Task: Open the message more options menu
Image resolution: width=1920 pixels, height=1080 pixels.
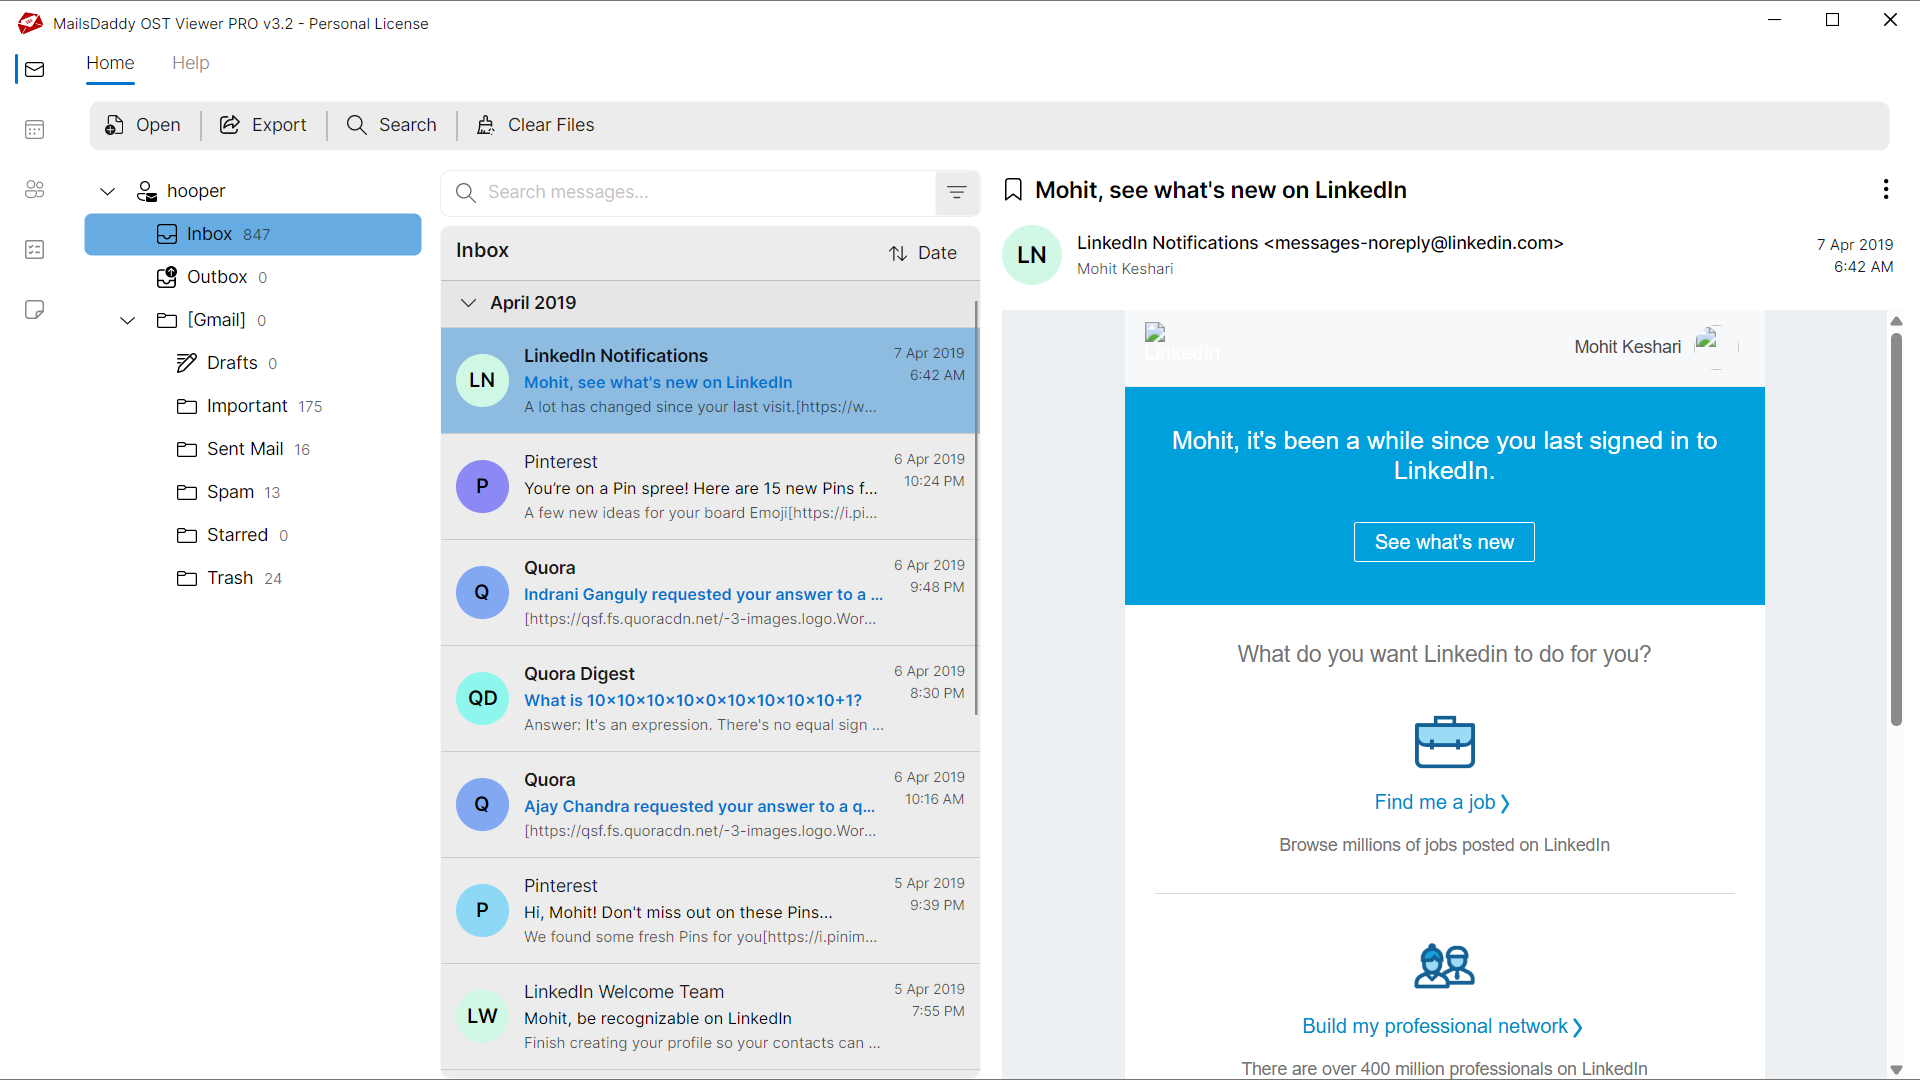Action: point(1886,189)
